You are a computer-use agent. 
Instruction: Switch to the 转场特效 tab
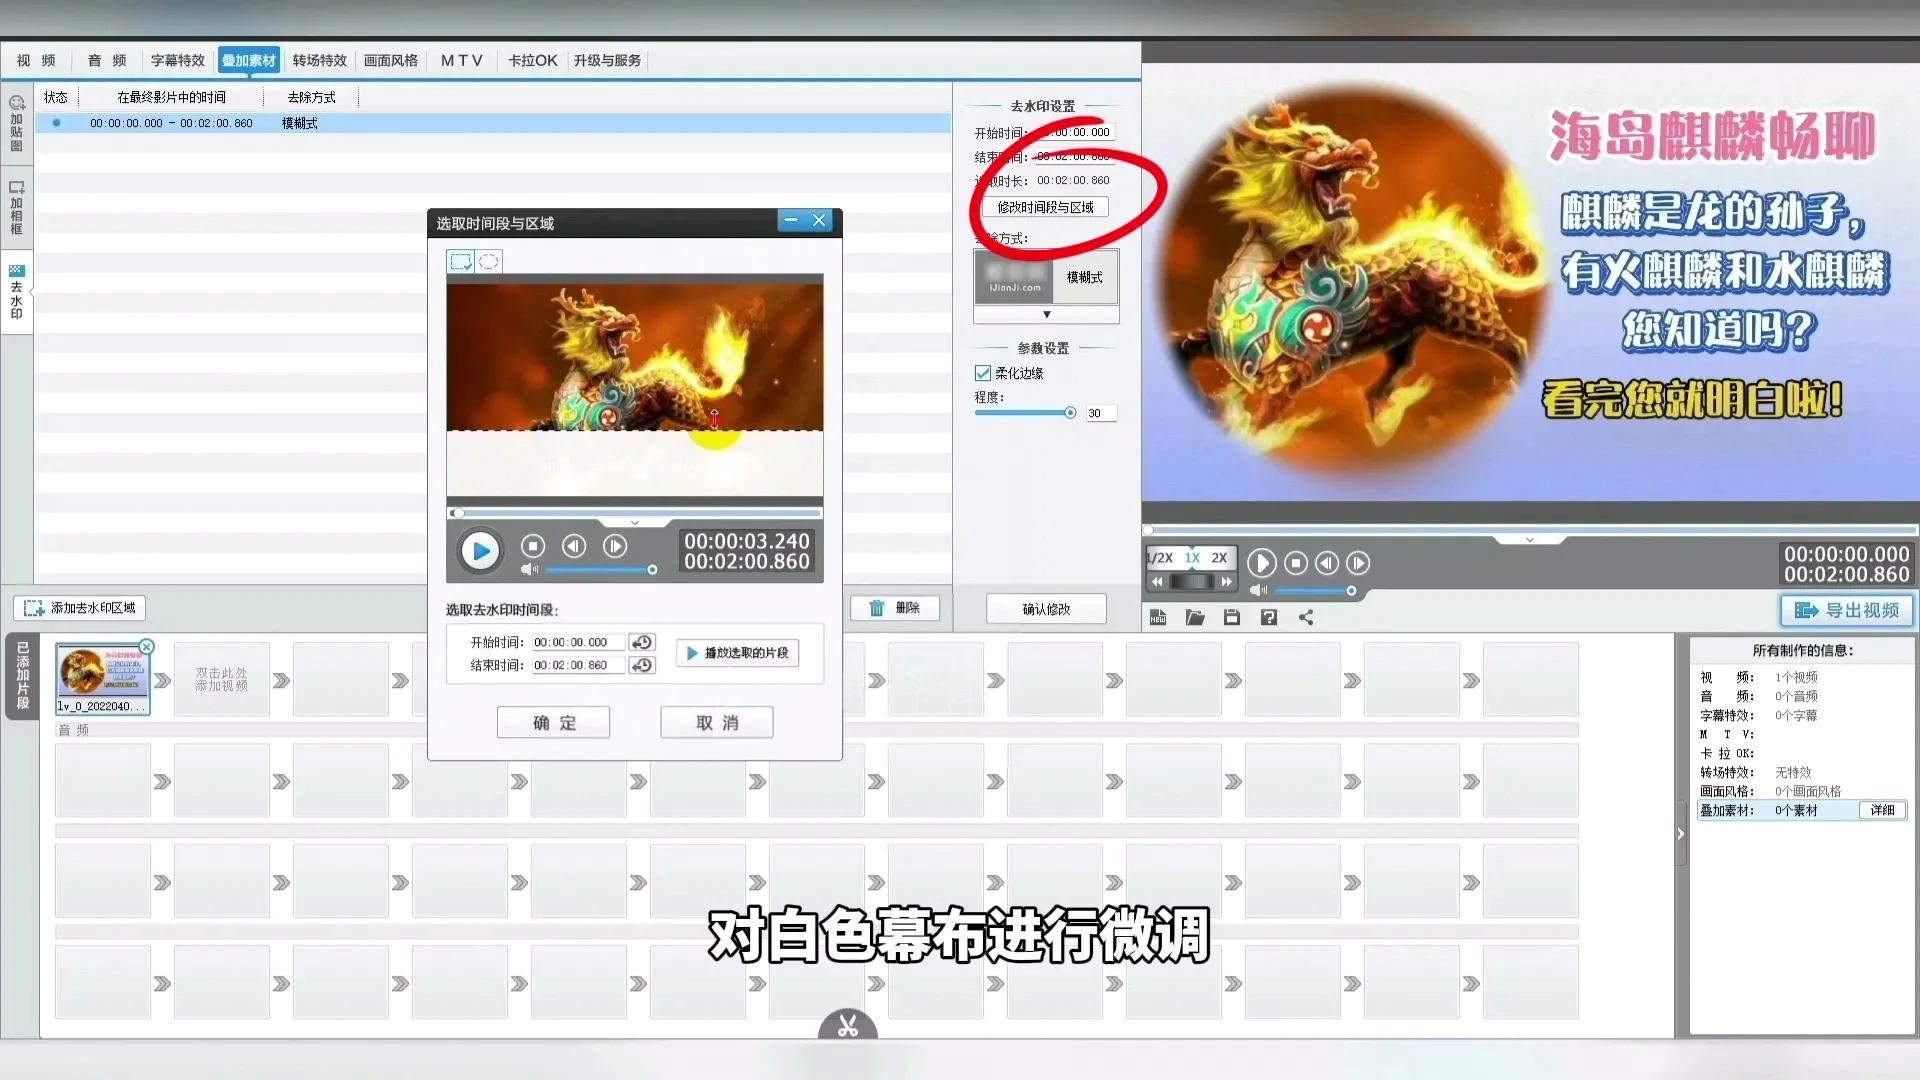click(319, 61)
